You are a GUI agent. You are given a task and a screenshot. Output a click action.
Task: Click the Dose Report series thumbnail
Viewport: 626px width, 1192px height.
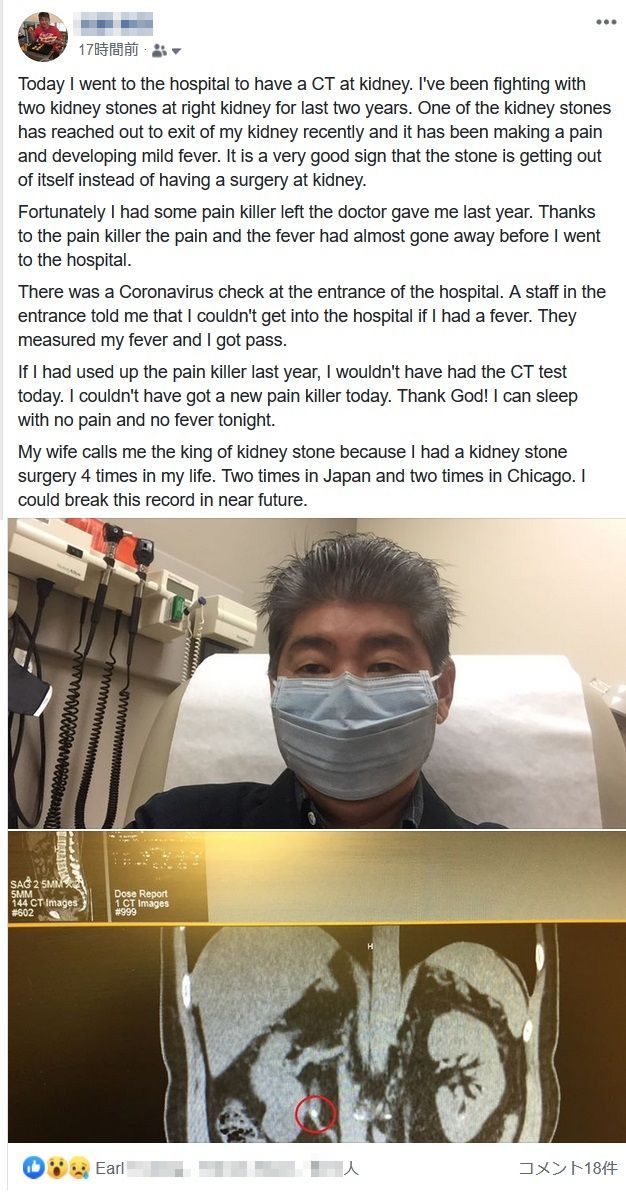click(156, 876)
